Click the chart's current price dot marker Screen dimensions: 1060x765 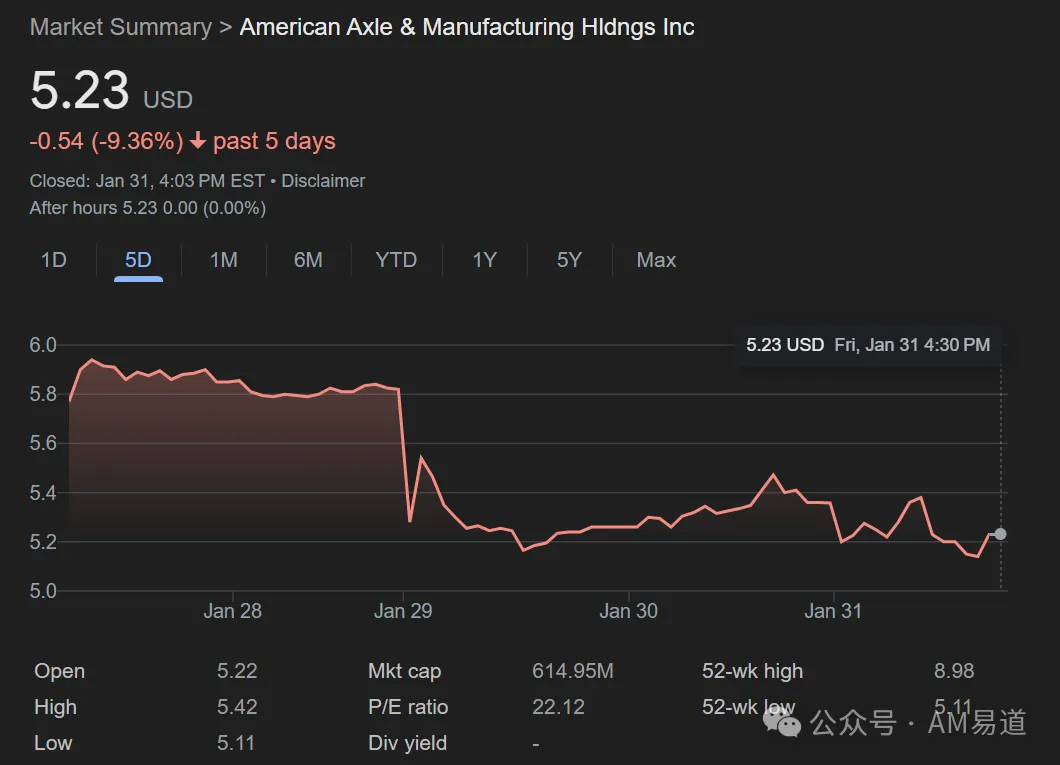(x=1000, y=534)
